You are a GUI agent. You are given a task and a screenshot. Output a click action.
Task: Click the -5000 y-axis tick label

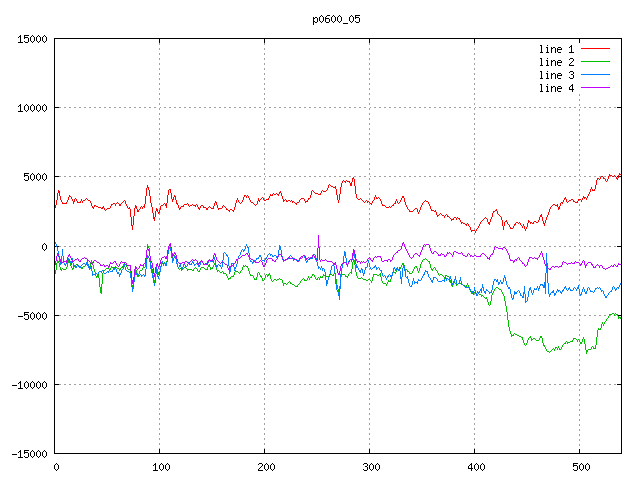pyautogui.click(x=31, y=315)
